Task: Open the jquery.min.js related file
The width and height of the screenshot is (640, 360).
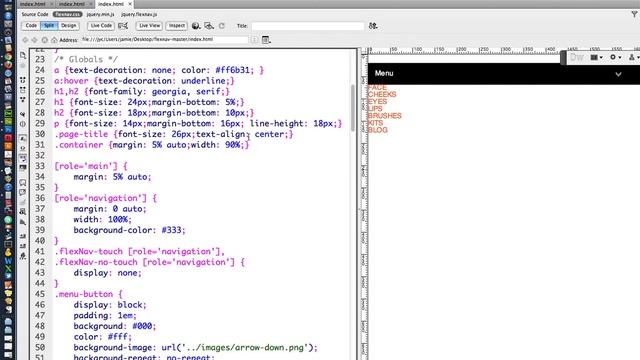Action: pyautogui.click(x=100, y=14)
